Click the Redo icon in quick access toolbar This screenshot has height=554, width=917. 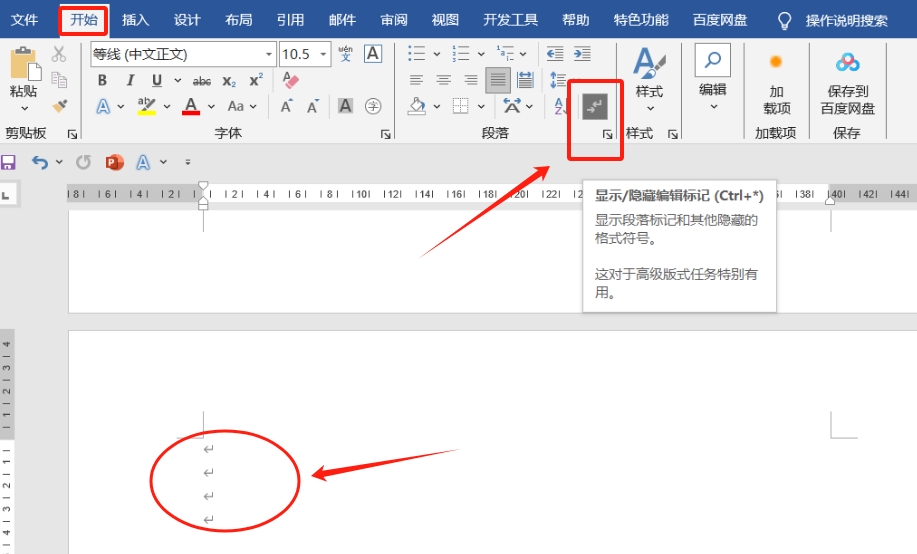[84, 162]
